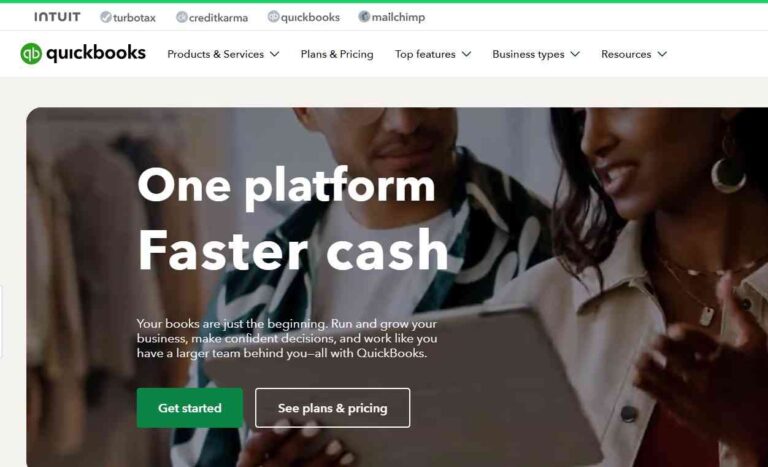The height and width of the screenshot is (467, 768).
Task: Click the green Get started button
Action: pos(190,408)
